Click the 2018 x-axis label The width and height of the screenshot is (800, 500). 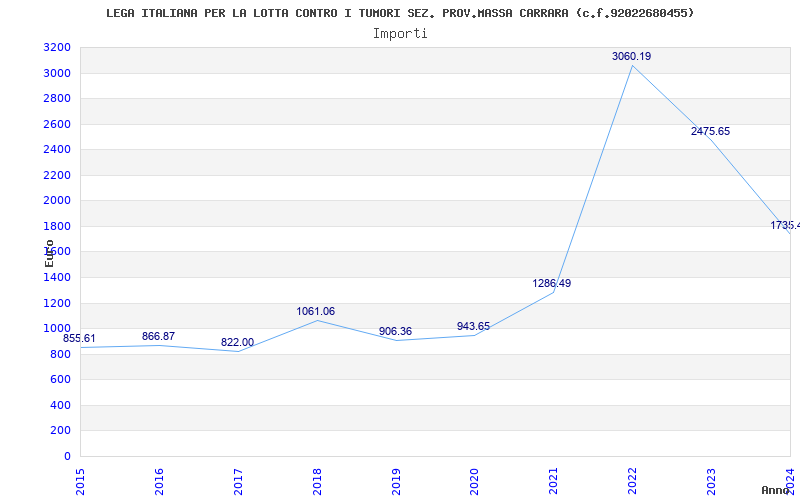[317, 482]
